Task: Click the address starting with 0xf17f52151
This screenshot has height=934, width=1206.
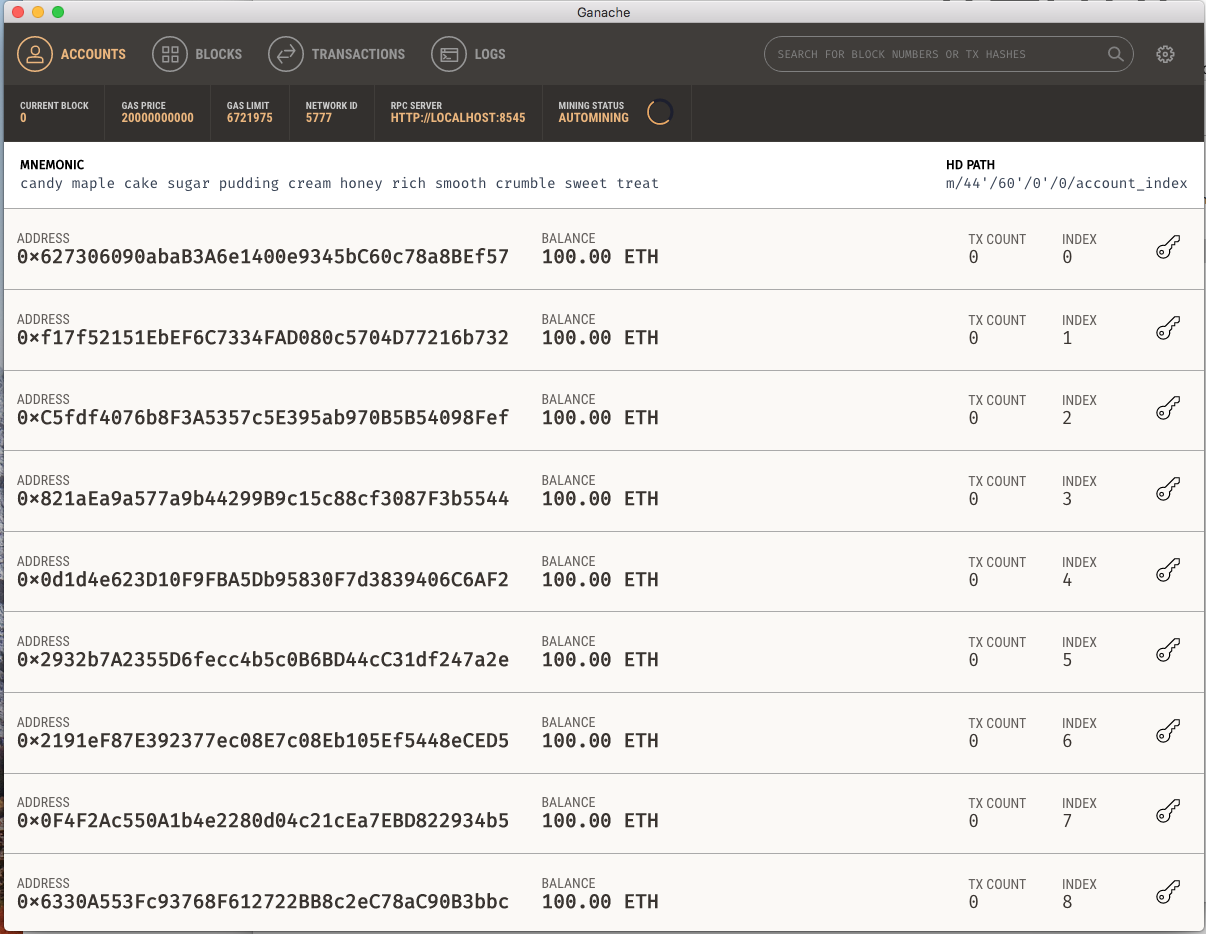Action: click(263, 338)
